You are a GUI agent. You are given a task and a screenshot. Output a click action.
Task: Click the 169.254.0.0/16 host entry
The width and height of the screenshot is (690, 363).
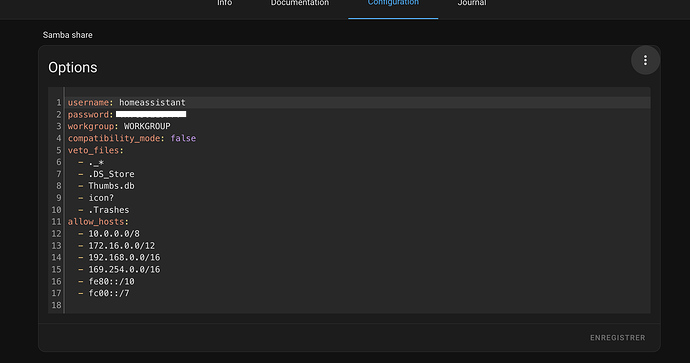(x=119, y=269)
